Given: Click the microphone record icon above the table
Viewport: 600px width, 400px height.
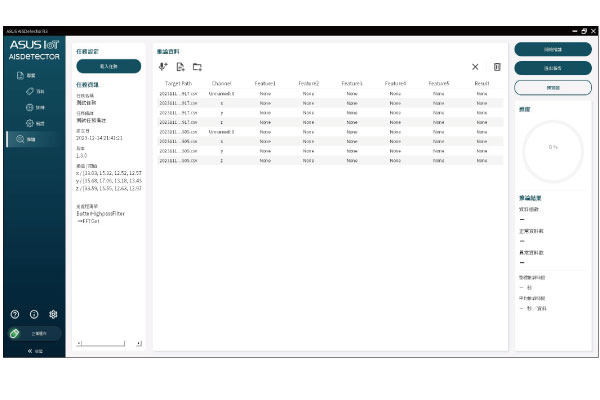Looking at the screenshot, I should point(163,67).
